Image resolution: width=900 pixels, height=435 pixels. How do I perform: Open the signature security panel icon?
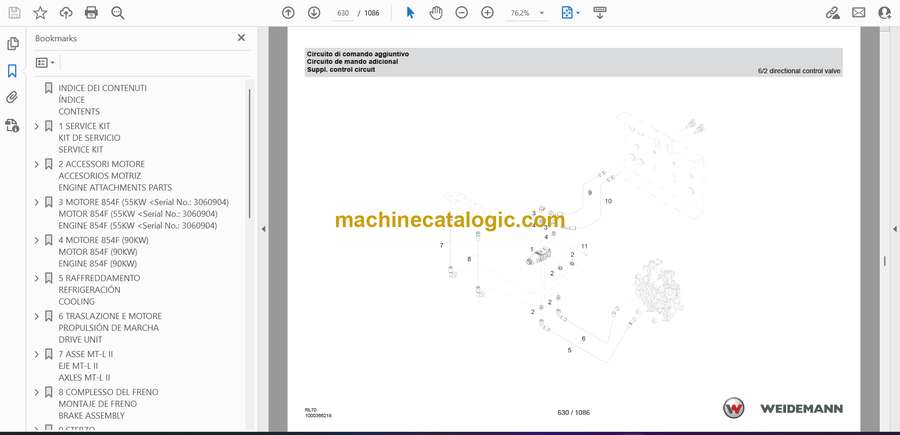[12, 125]
